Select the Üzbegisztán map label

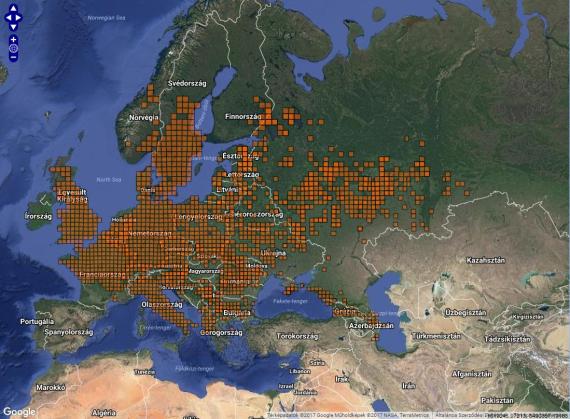[x=466, y=313]
